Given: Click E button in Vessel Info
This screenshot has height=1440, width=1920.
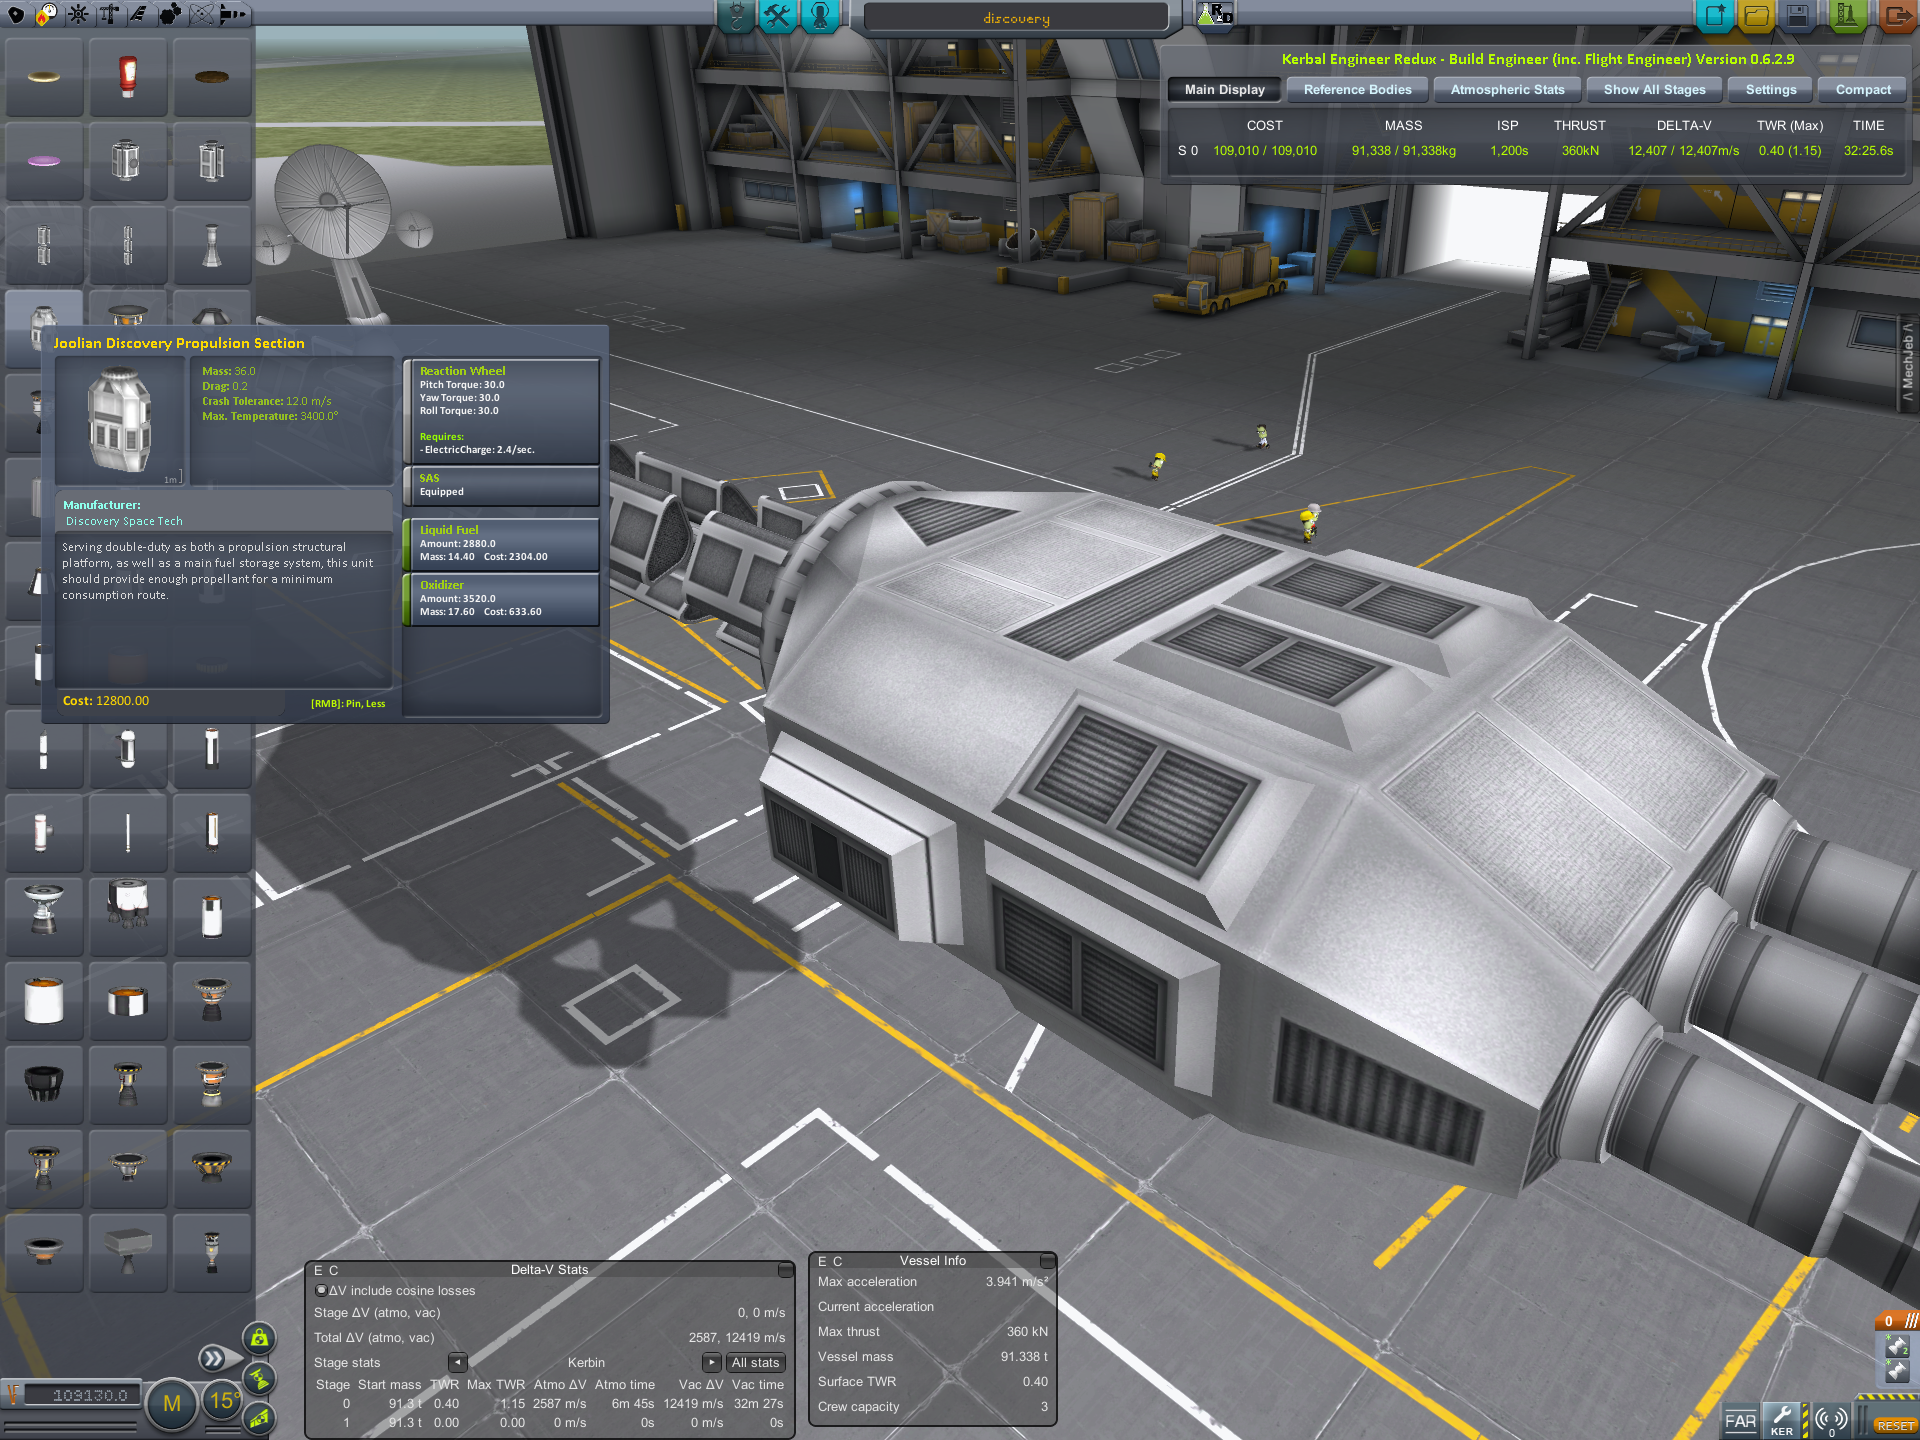Looking at the screenshot, I should [x=822, y=1262].
